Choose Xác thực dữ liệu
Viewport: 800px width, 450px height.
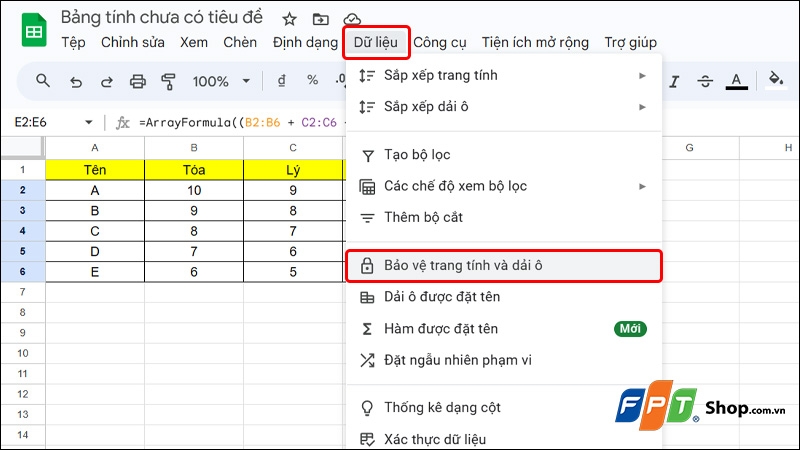(x=504, y=439)
